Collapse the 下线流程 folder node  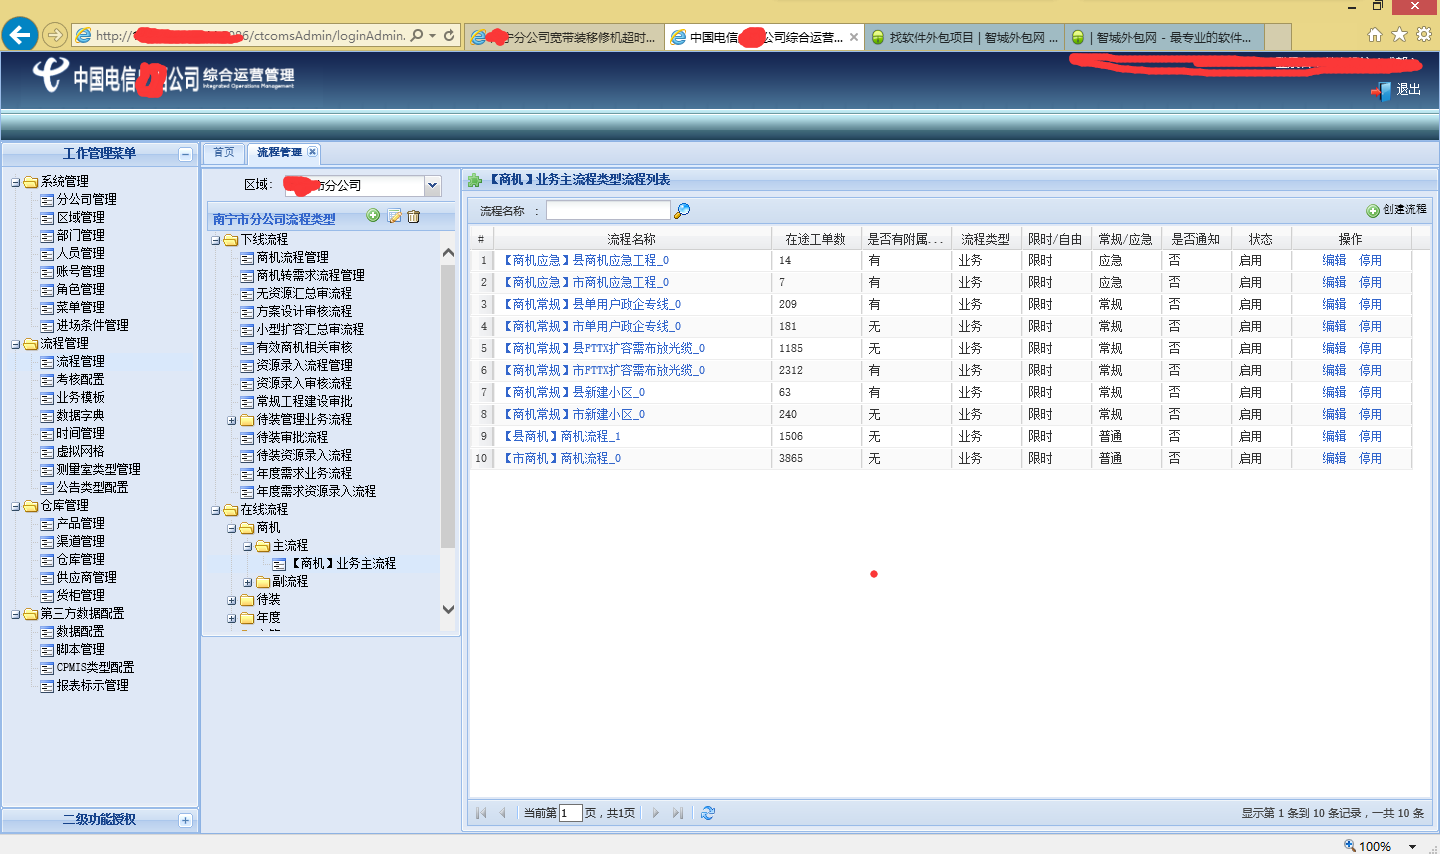[216, 240]
